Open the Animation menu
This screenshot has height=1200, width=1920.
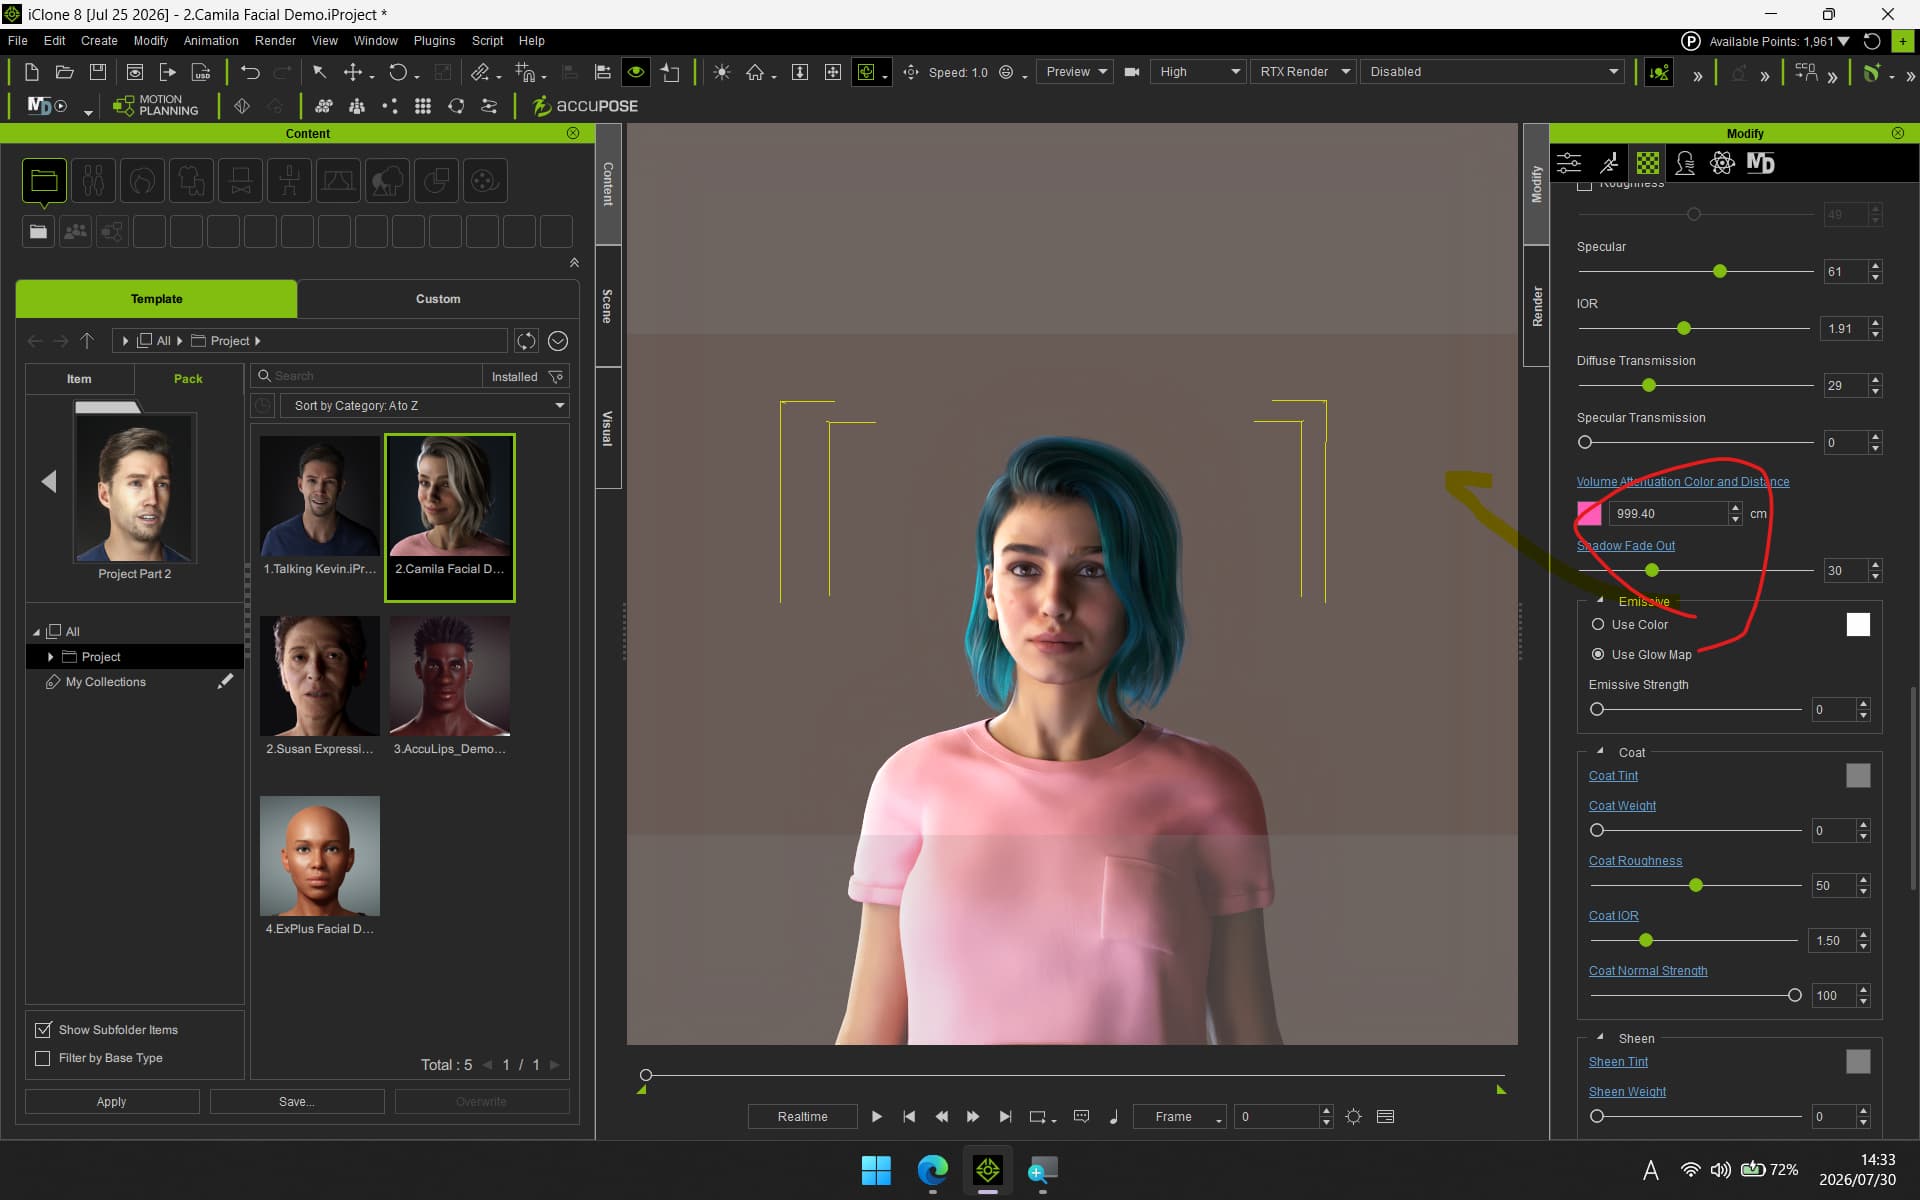pos(210,41)
